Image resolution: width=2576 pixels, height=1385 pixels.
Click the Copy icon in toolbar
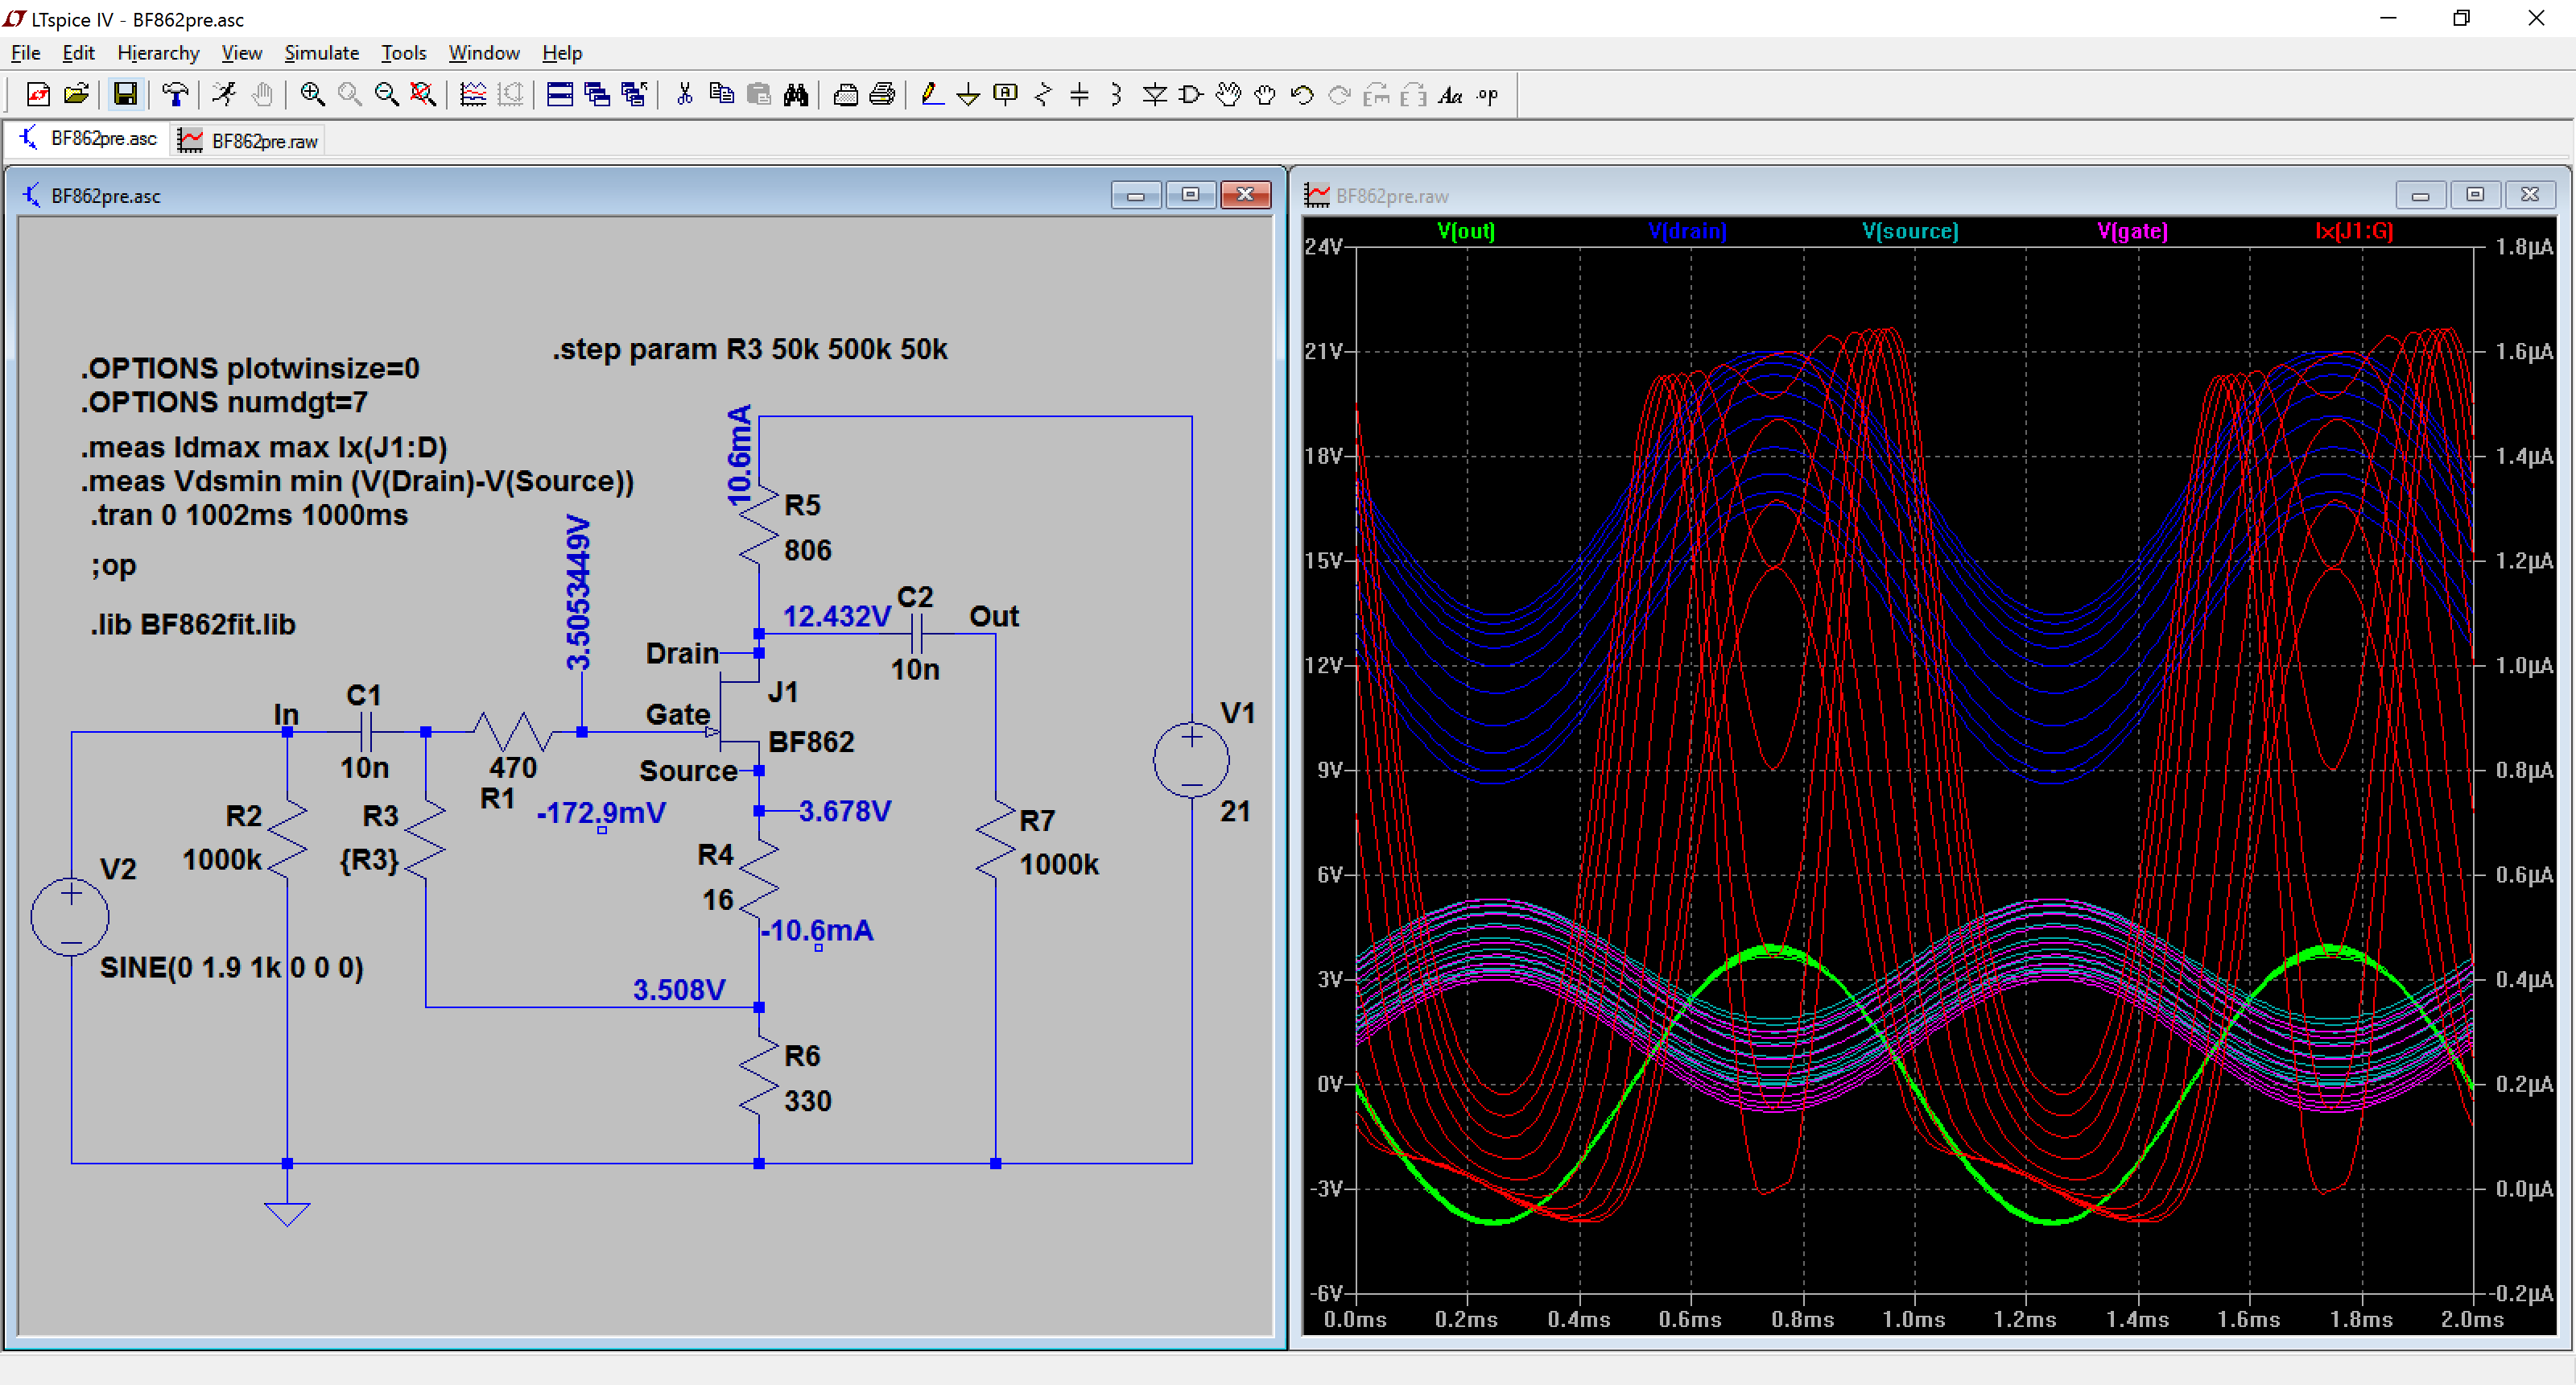point(721,95)
